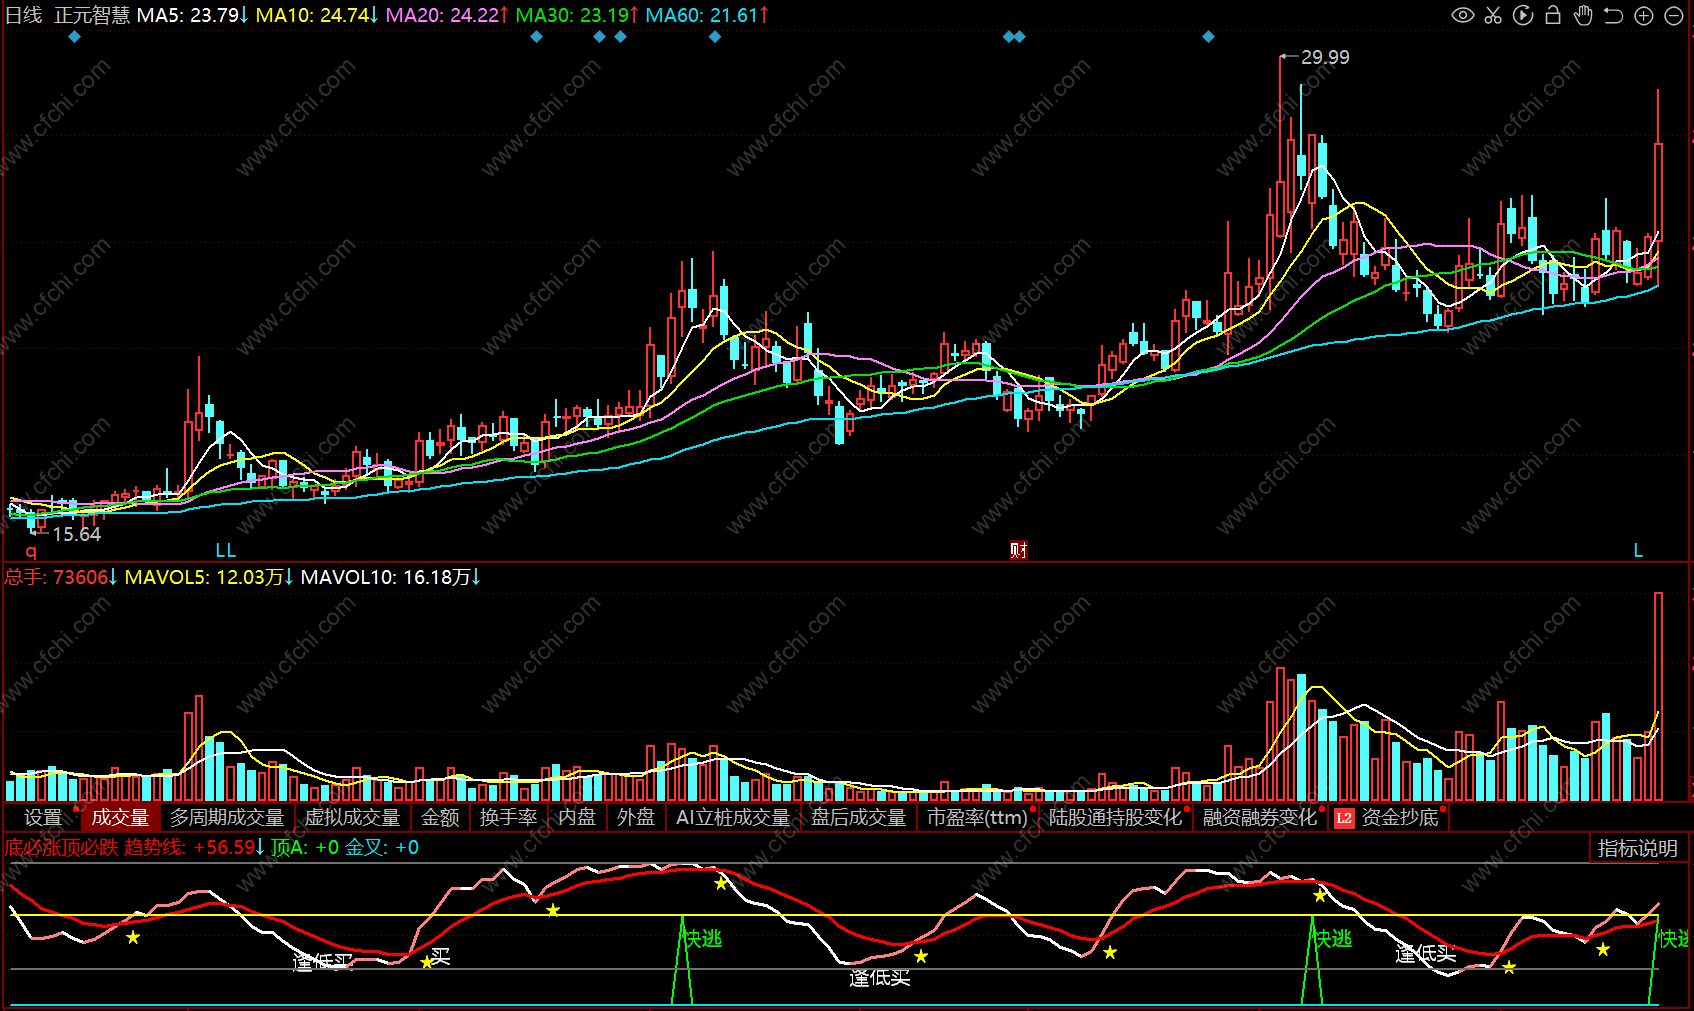Click the single blue L marker at right
This screenshot has height=1011, width=1694.
point(1638,550)
